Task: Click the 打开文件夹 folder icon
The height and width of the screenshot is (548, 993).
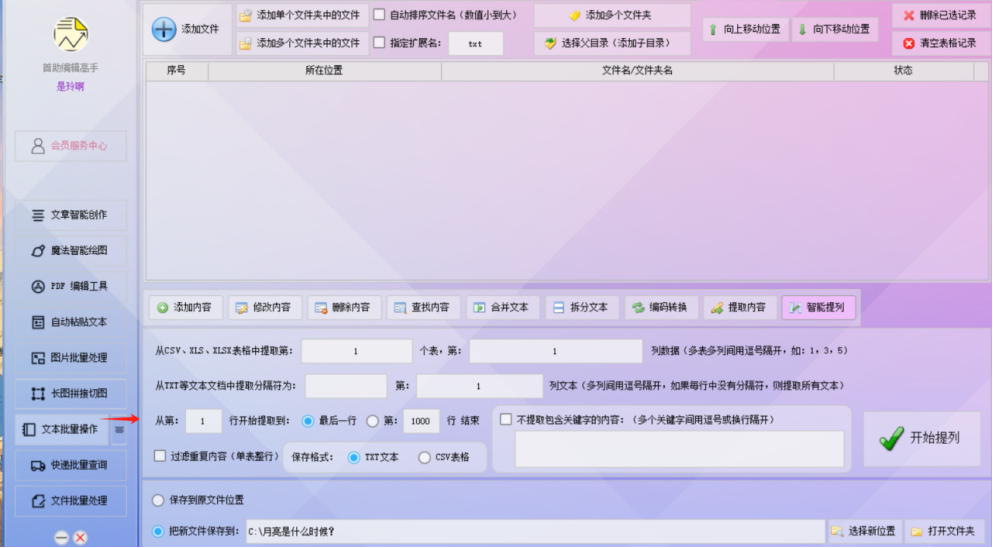Action: (916, 531)
